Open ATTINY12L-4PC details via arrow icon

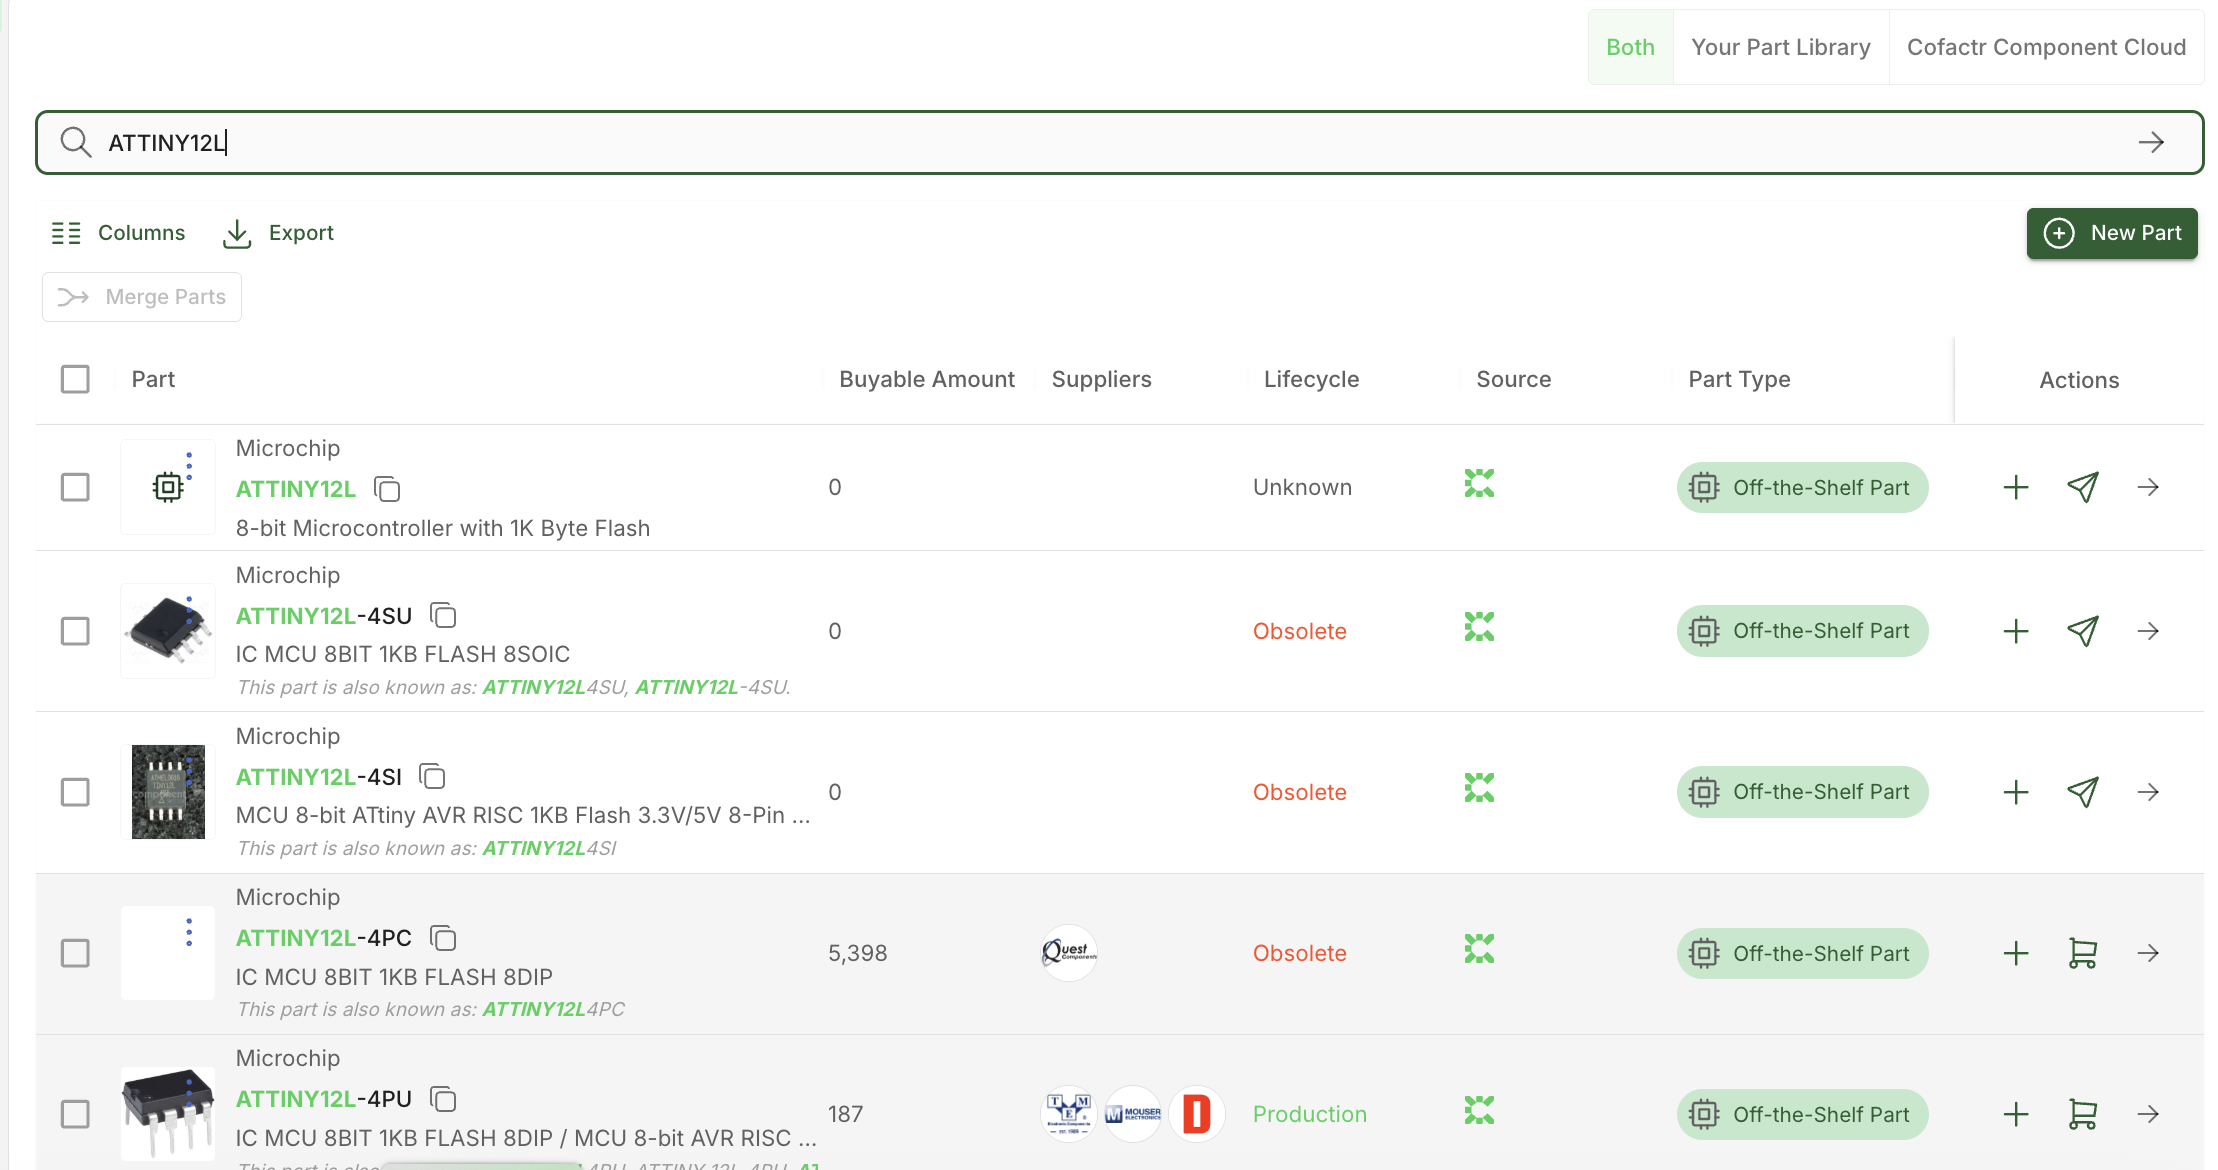(2148, 953)
